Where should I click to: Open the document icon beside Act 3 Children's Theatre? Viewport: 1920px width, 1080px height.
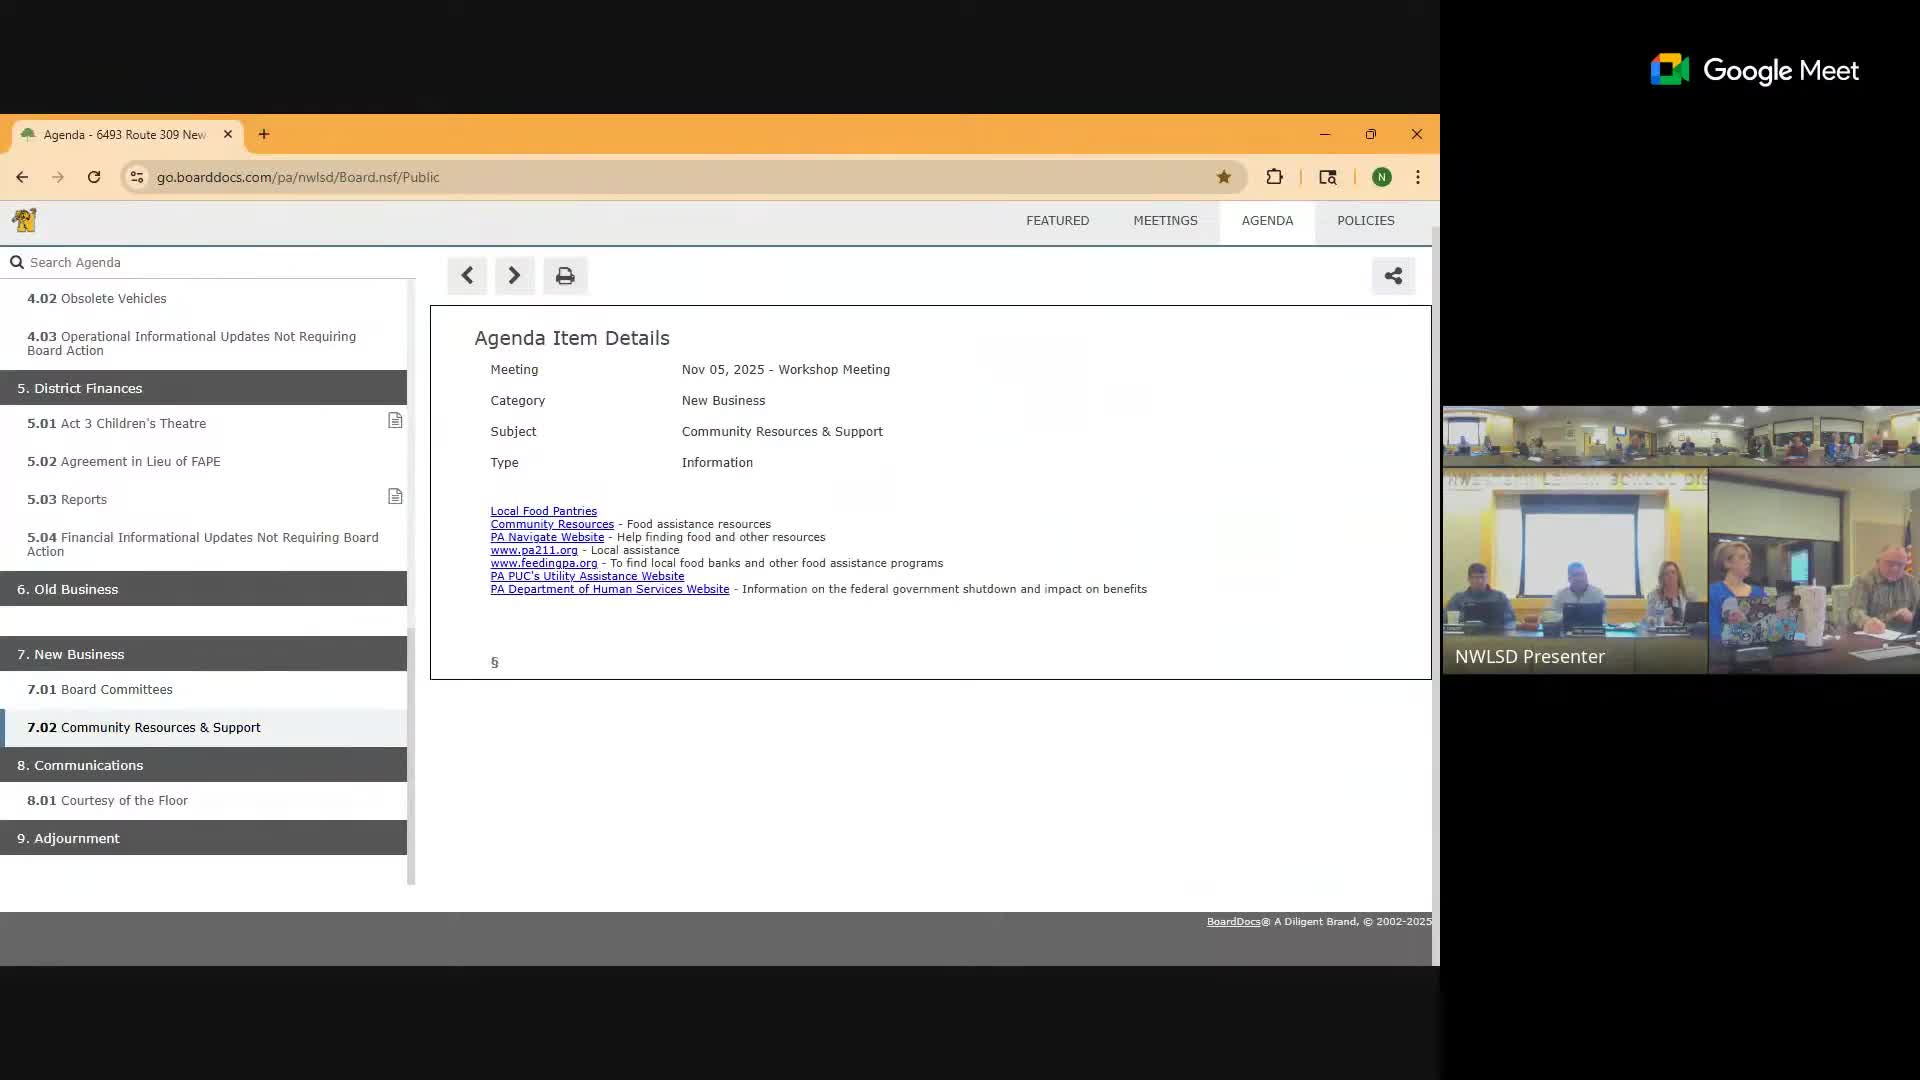[x=395, y=421]
